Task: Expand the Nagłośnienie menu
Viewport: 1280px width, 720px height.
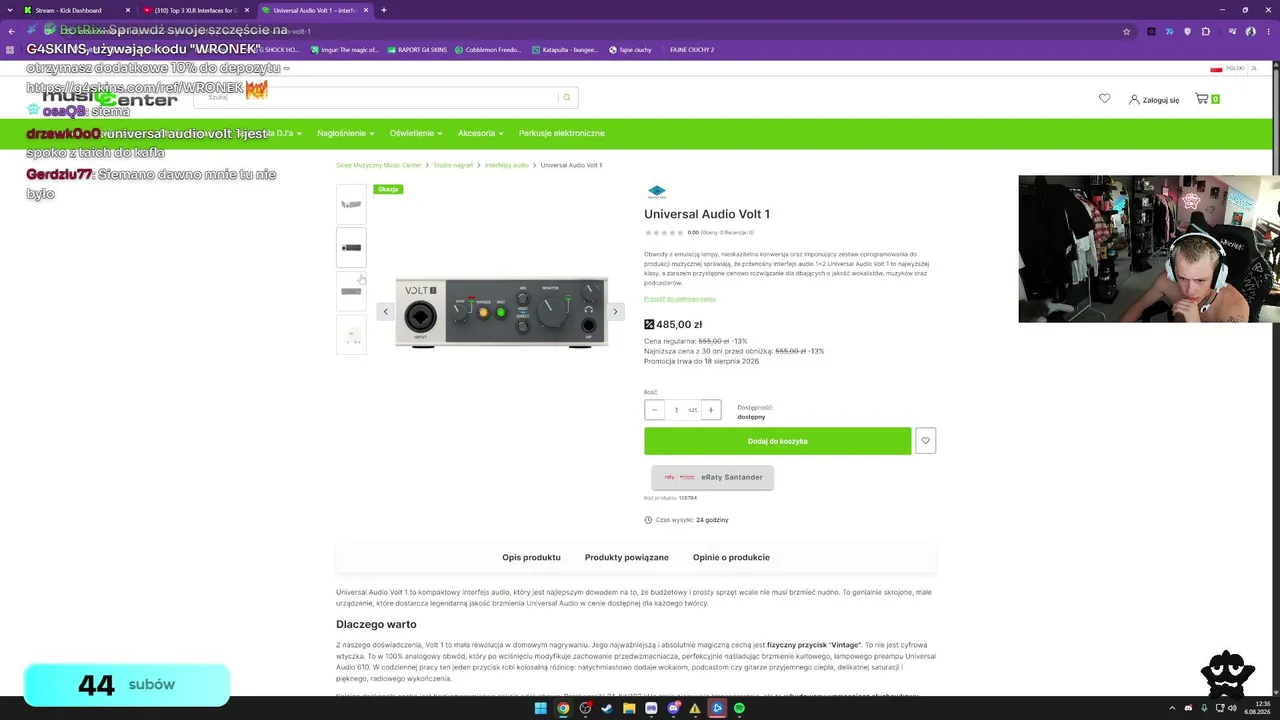Action: pos(345,133)
